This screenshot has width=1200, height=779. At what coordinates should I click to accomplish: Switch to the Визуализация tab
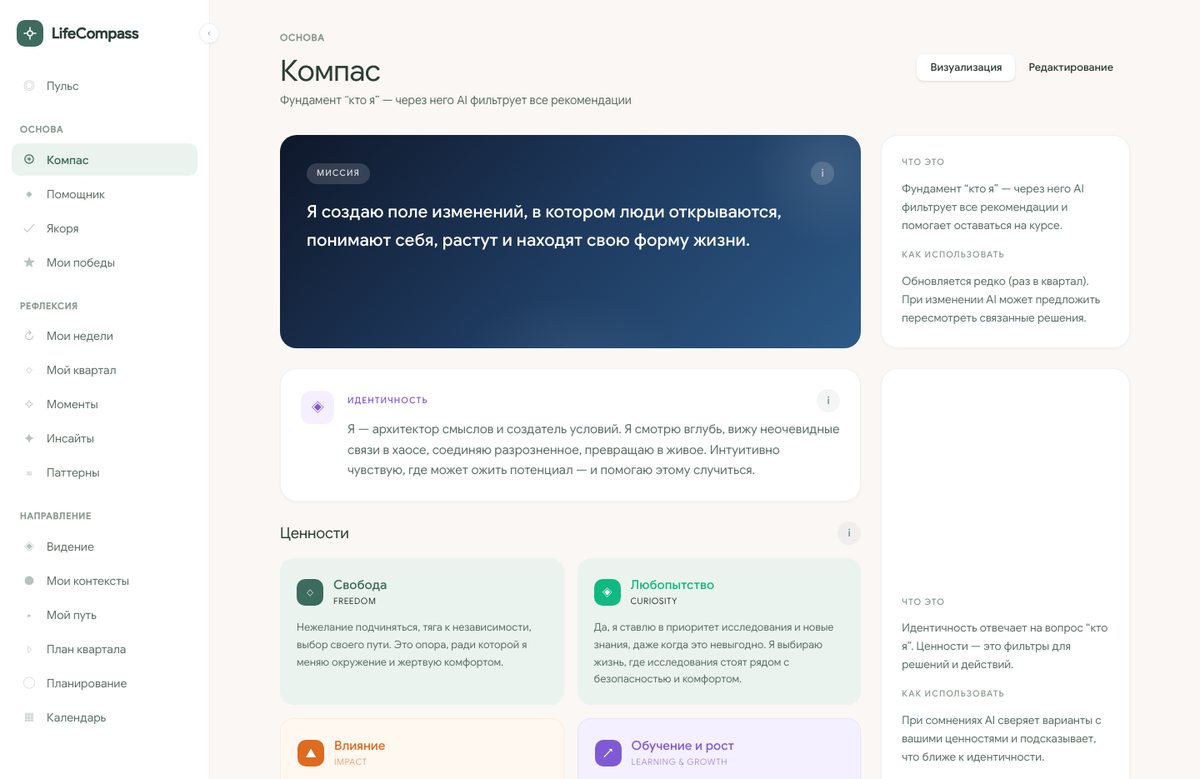coord(966,67)
